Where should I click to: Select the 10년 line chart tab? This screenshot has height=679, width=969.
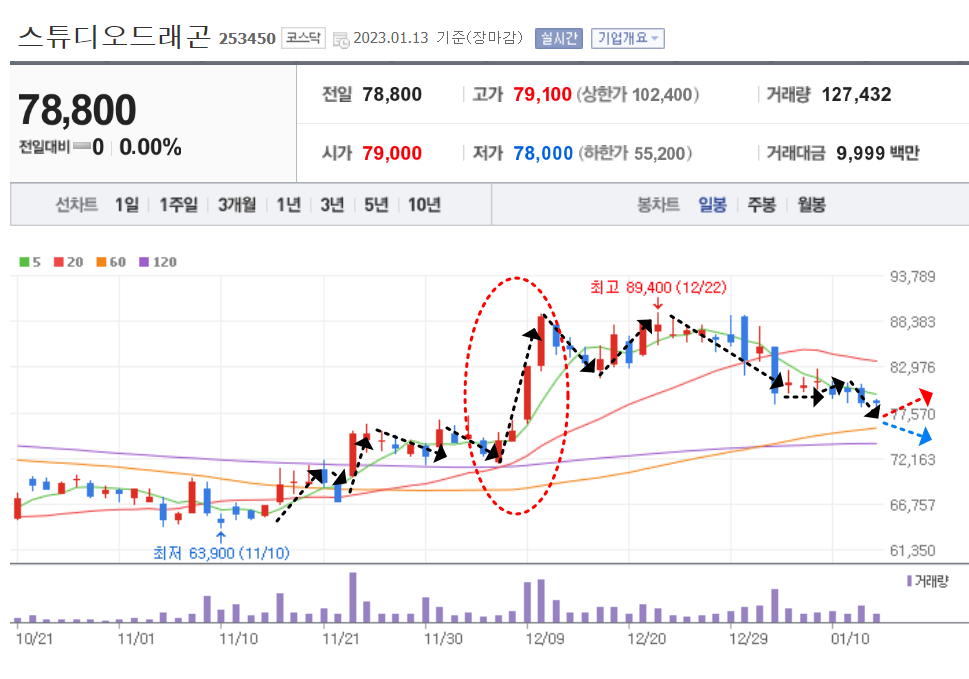pyautogui.click(x=424, y=205)
